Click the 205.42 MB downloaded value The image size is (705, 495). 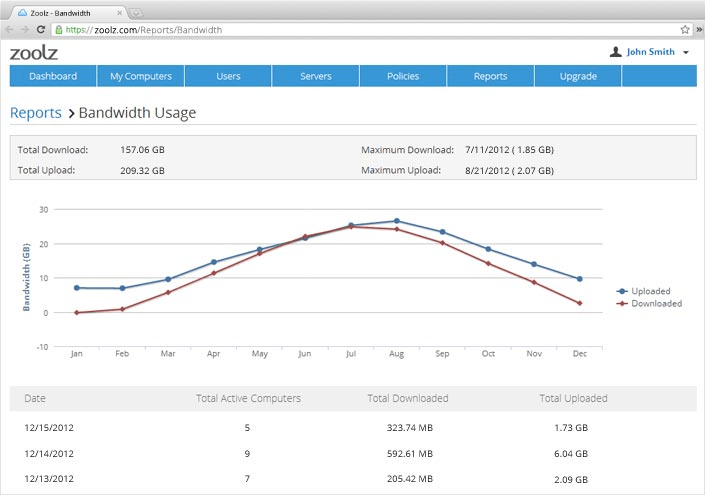coord(410,479)
